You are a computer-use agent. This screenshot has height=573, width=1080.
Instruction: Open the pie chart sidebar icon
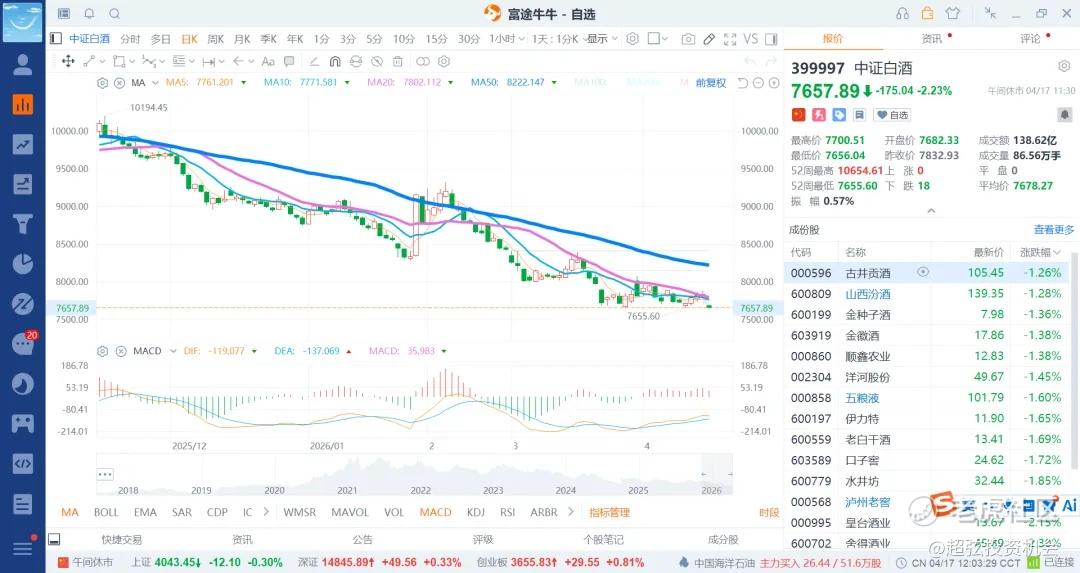pyautogui.click(x=23, y=264)
